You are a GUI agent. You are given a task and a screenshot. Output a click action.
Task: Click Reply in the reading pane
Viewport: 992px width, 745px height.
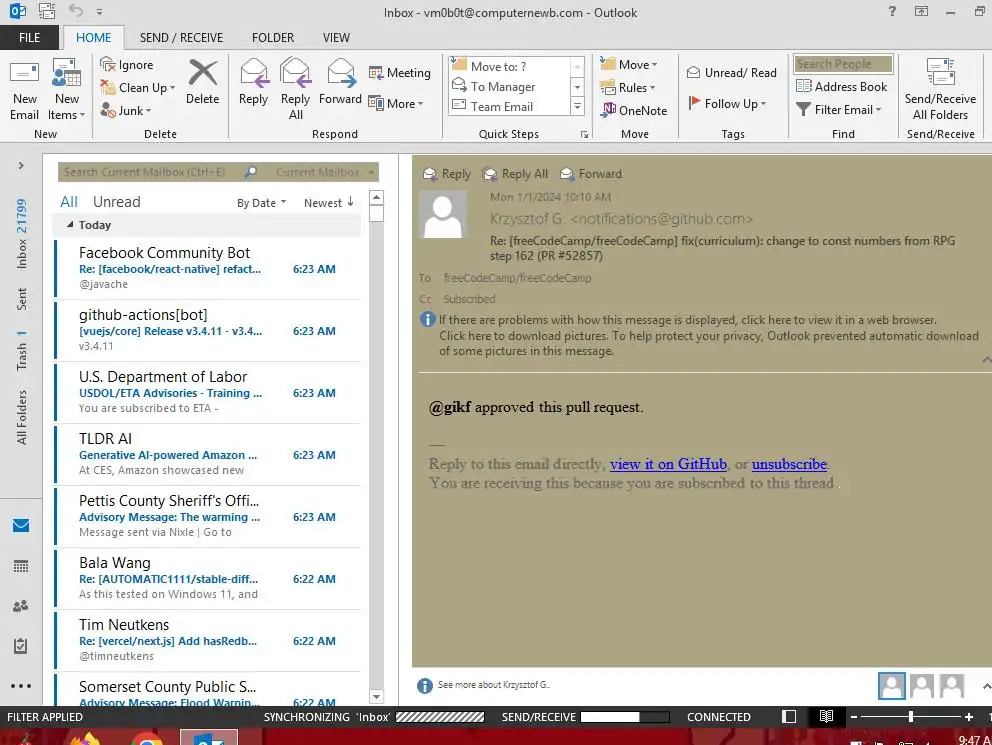[447, 174]
